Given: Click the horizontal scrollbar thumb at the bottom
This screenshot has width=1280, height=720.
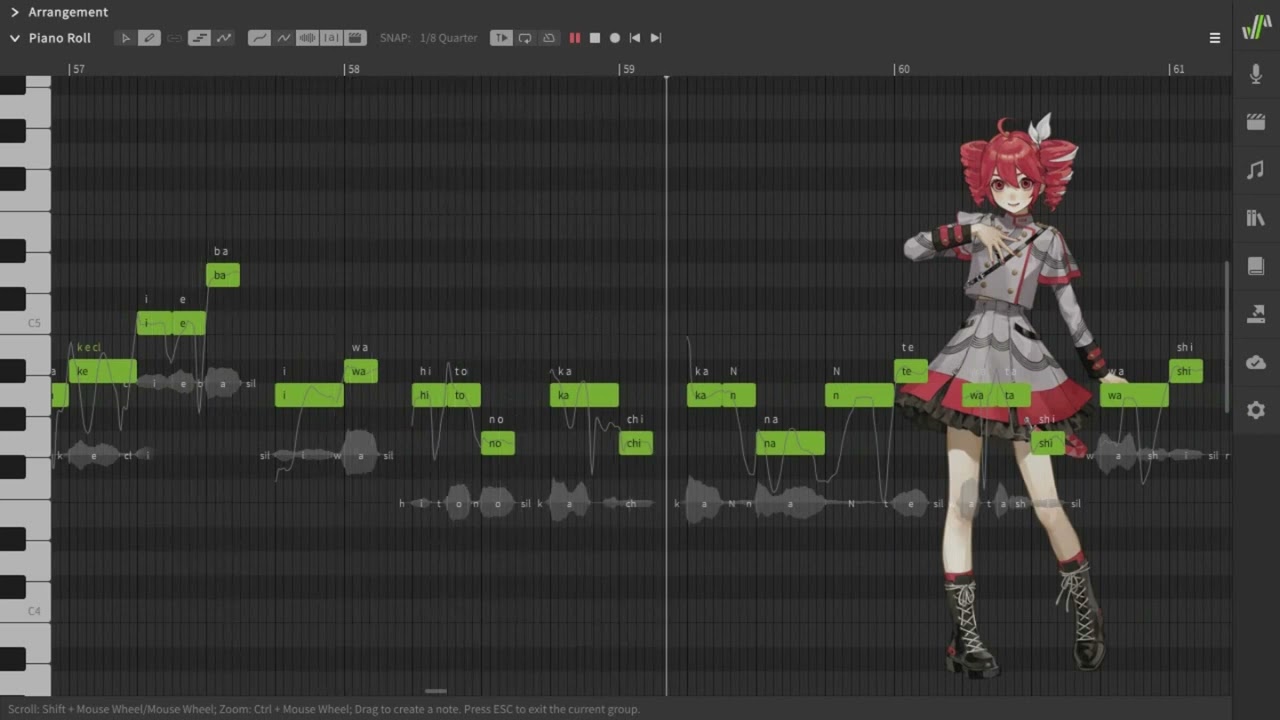Looking at the screenshot, I should (435, 690).
